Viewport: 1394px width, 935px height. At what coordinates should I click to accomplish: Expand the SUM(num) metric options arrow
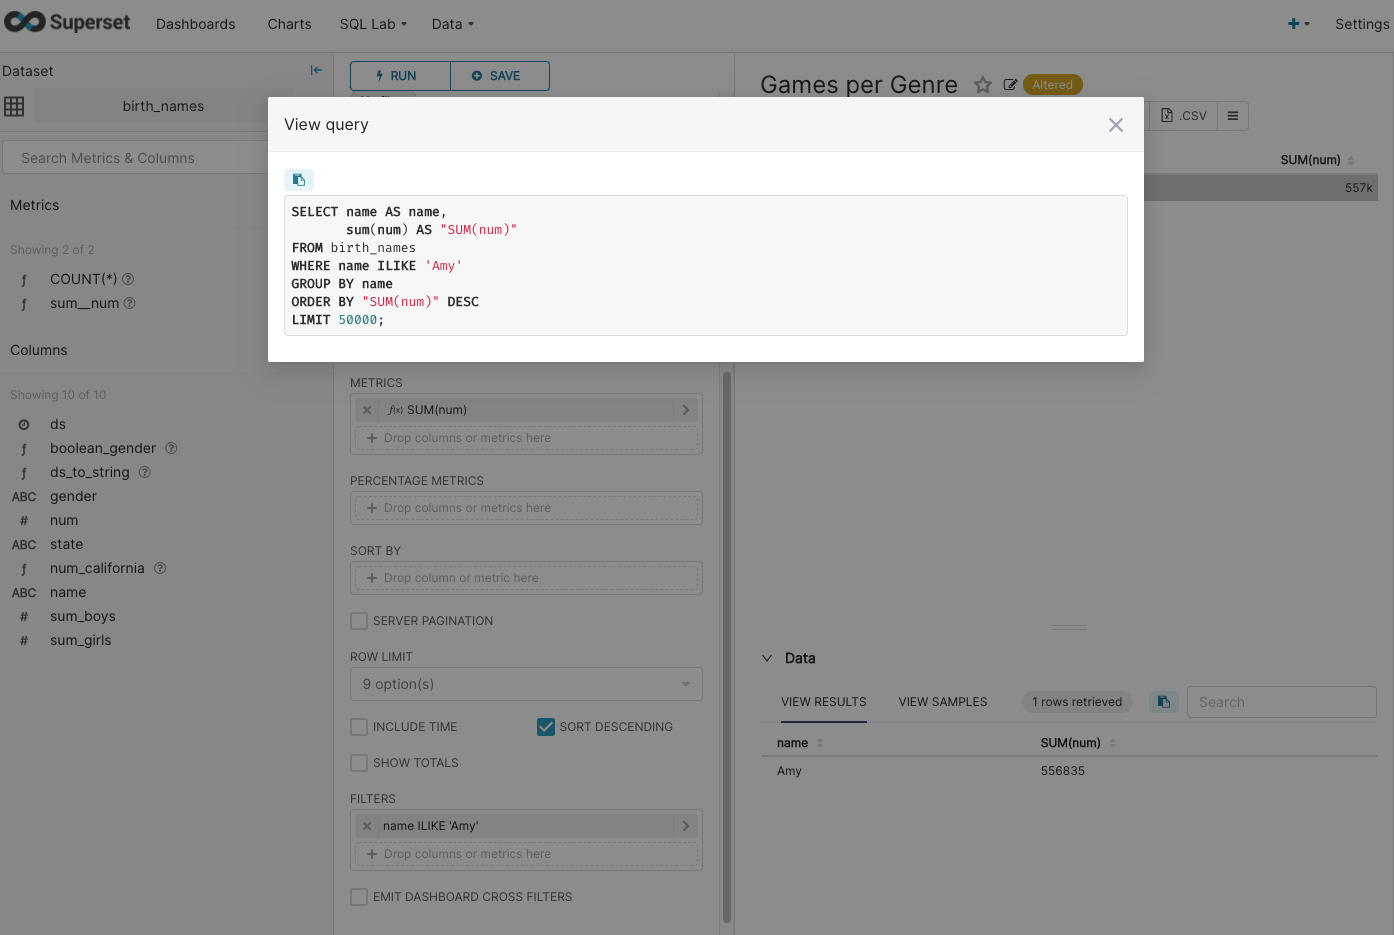pyautogui.click(x=686, y=410)
